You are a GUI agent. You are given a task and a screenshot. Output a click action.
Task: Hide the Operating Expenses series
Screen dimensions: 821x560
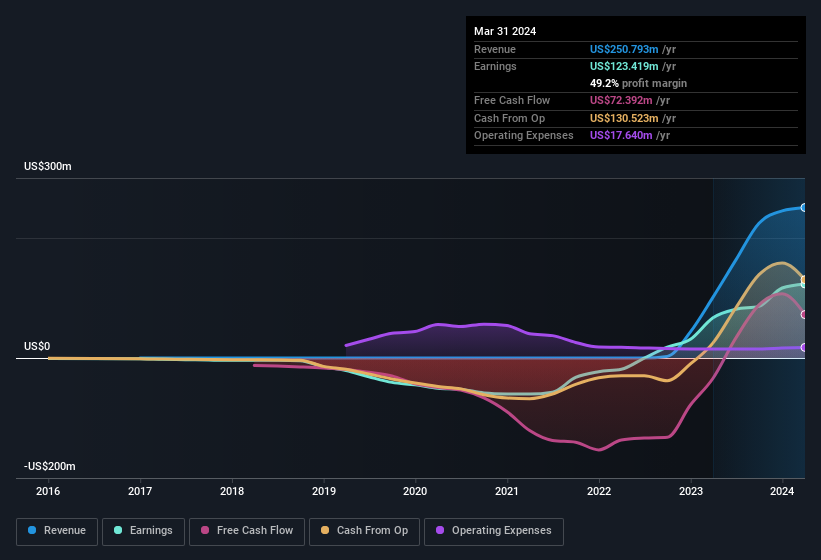[493, 531]
